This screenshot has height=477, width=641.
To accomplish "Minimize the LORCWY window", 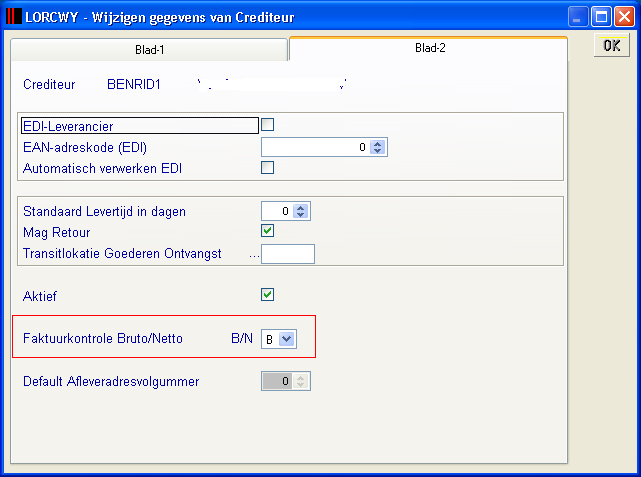I will point(578,17).
